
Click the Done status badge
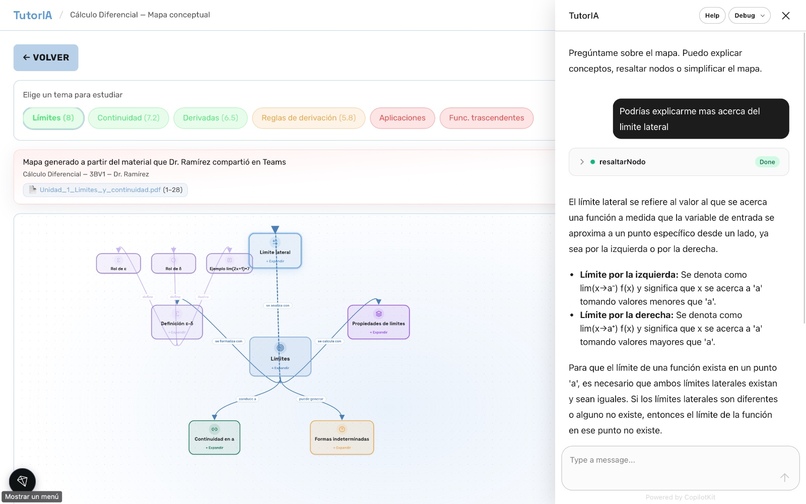(767, 162)
